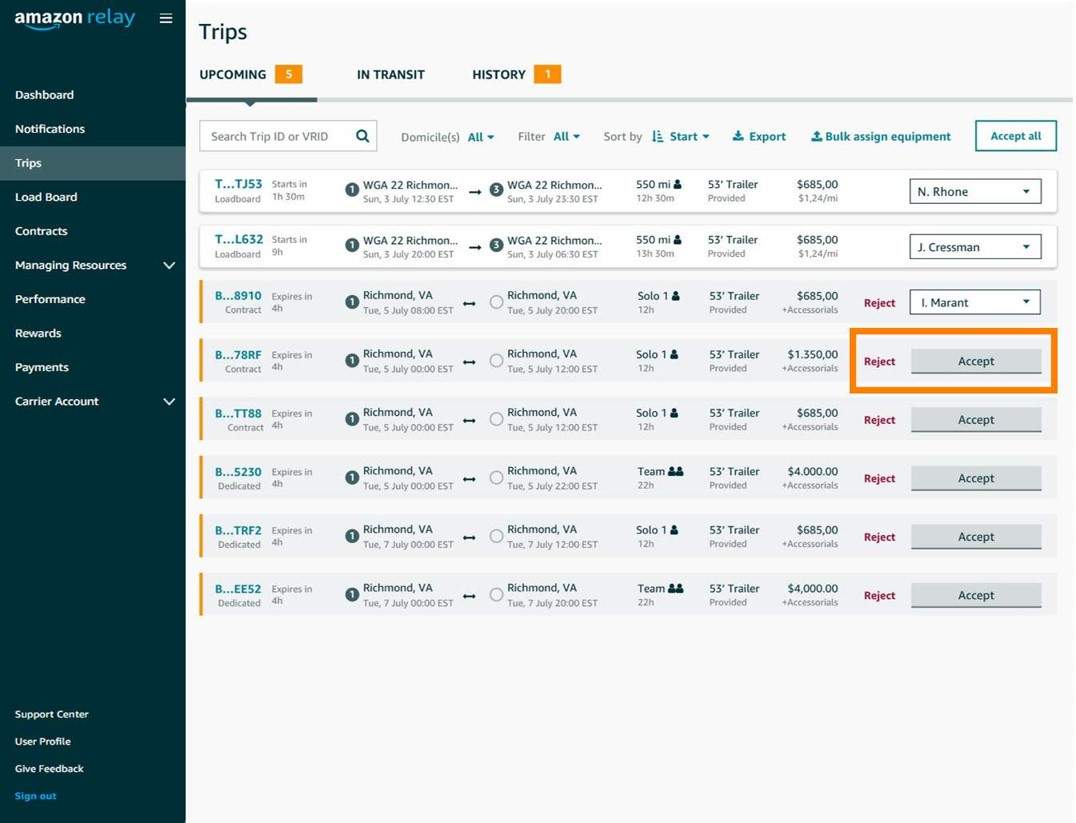Screen dimensions: 1076x823
Task: Click the Accept all button
Action: pyautogui.click(x=1015, y=135)
